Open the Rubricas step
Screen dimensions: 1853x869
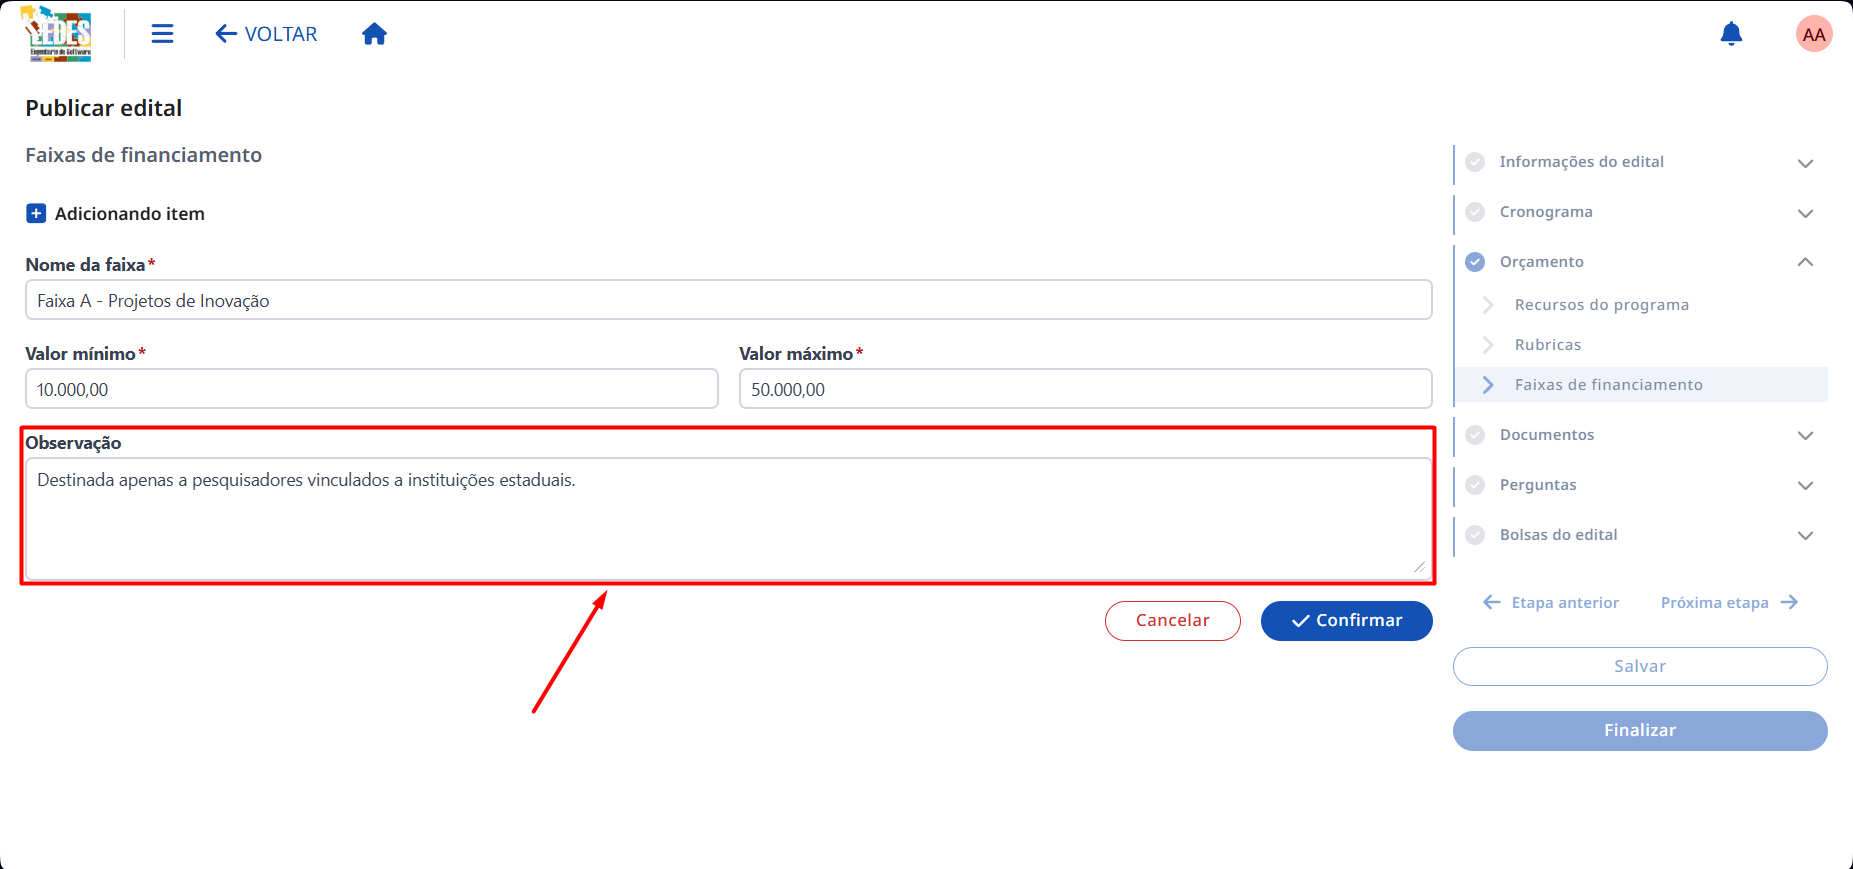point(1548,345)
